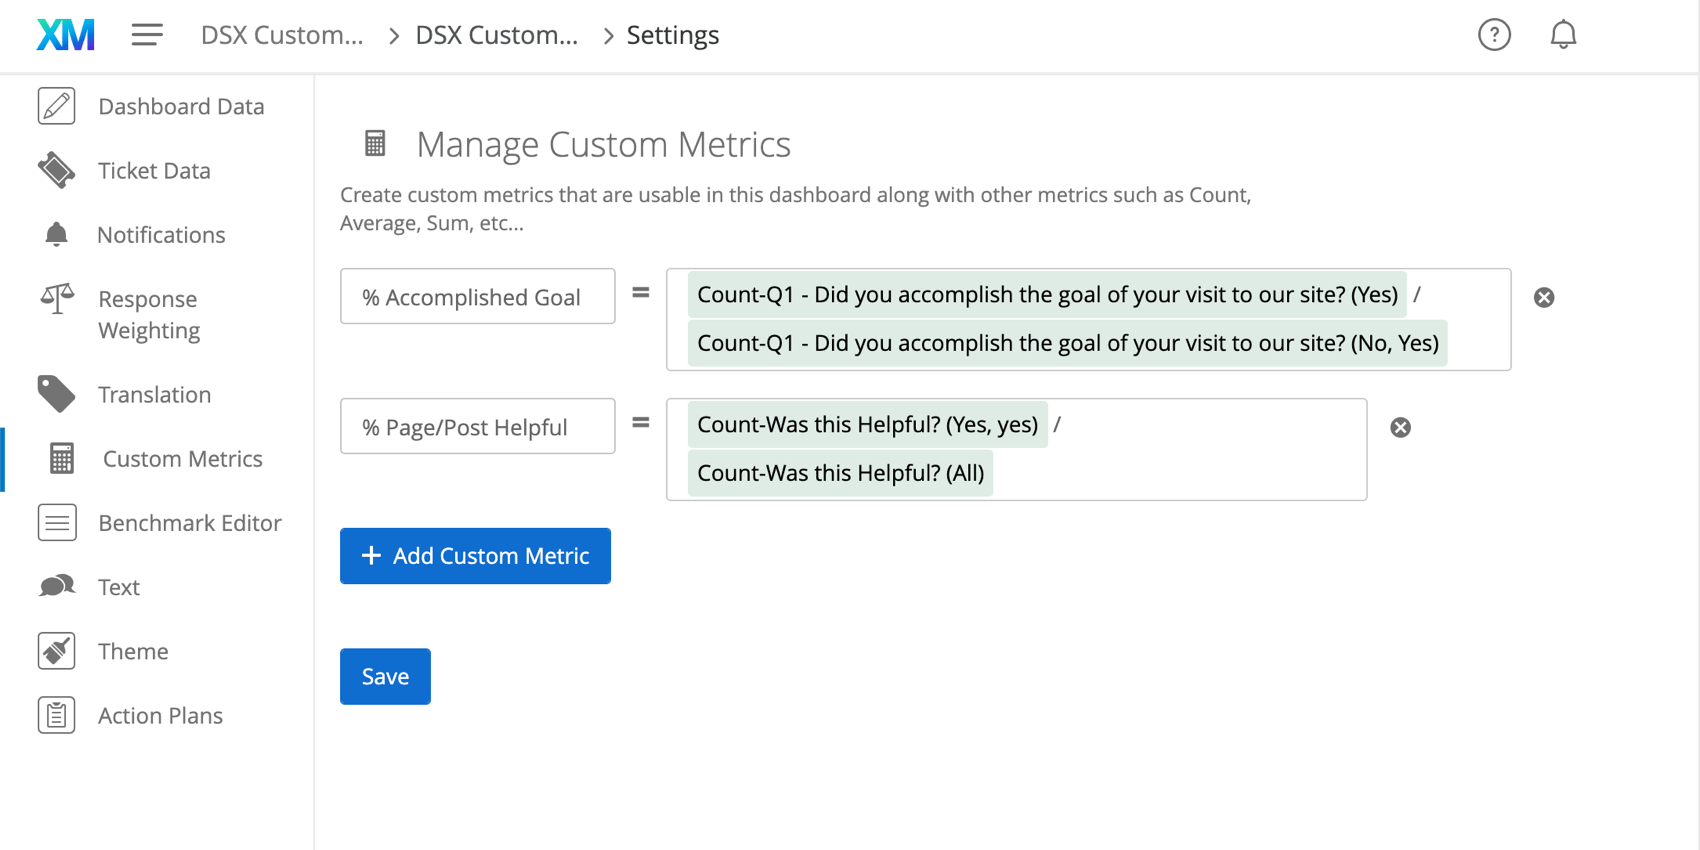Viewport: 1700px width, 850px height.
Task: Click the Text speech bubbles icon
Action: (57, 586)
